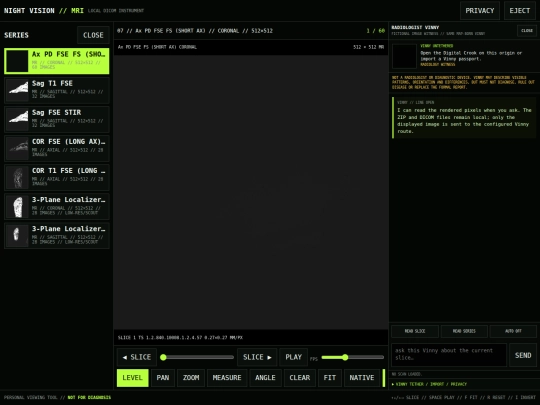Click the sagittal 3-Plane Localizer thumbnail
Image resolution: width=540 pixels, height=405 pixels.
18,236
